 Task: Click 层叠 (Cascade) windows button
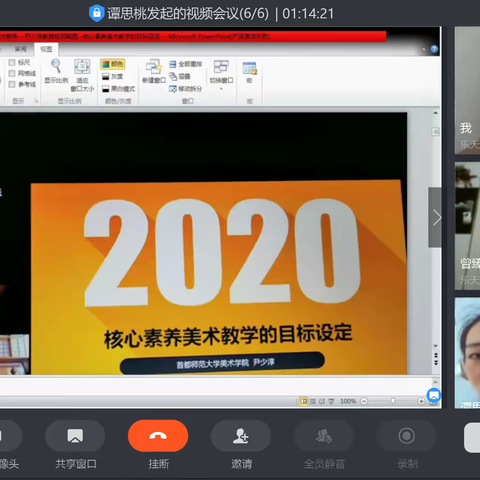coord(180,76)
